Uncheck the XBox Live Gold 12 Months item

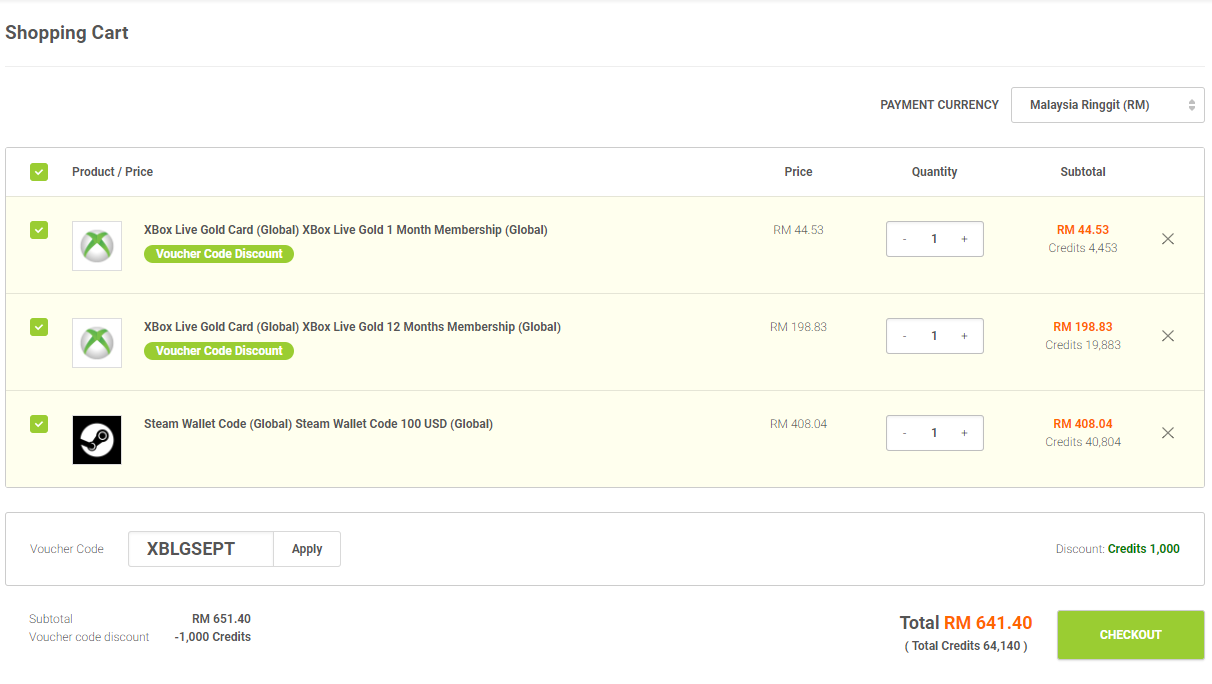coord(39,327)
